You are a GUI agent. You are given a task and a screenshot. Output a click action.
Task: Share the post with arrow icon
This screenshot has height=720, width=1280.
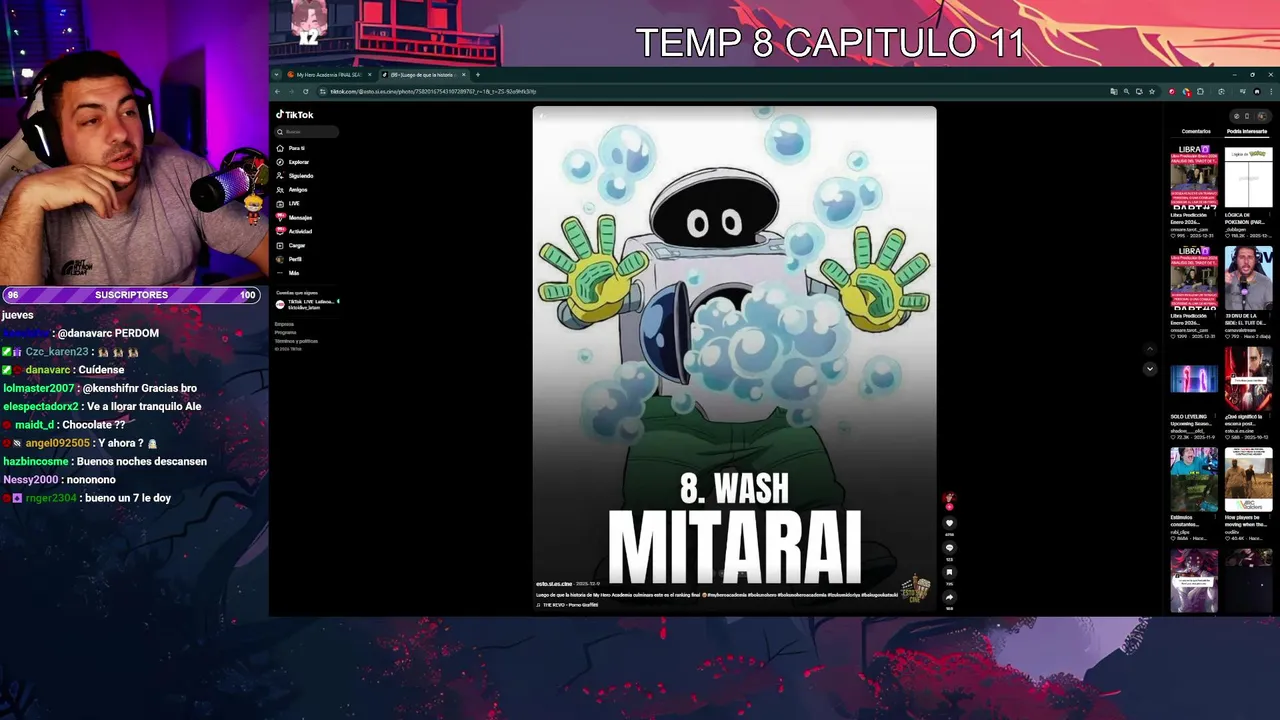(950, 597)
